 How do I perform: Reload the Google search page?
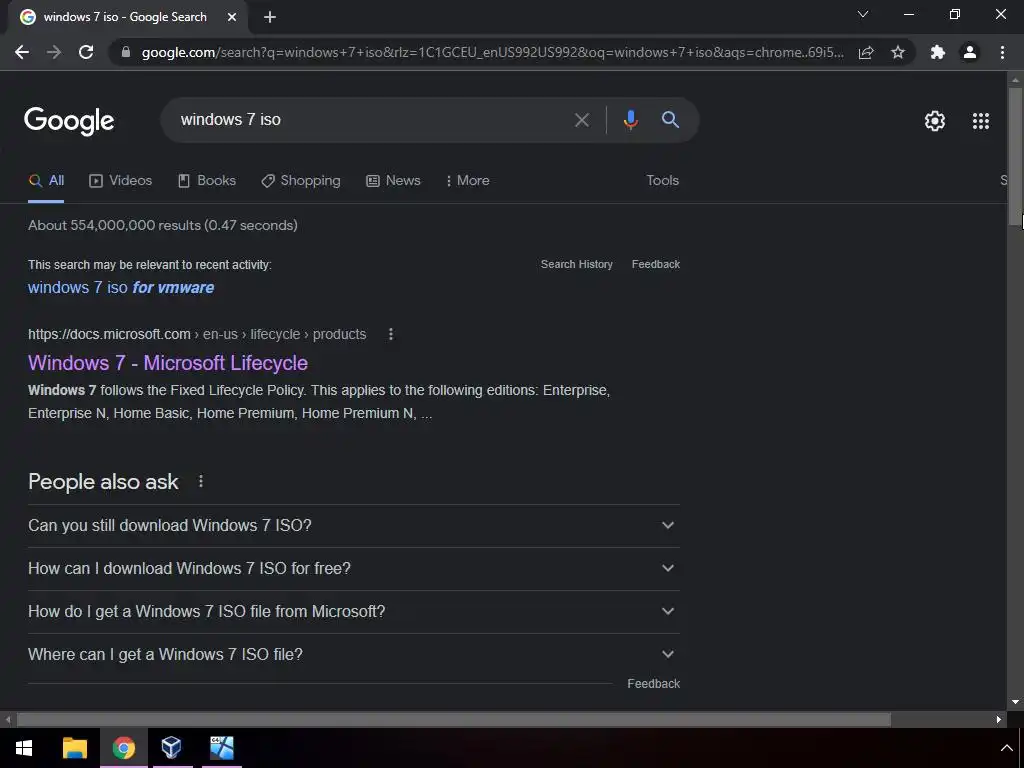point(86,52)
